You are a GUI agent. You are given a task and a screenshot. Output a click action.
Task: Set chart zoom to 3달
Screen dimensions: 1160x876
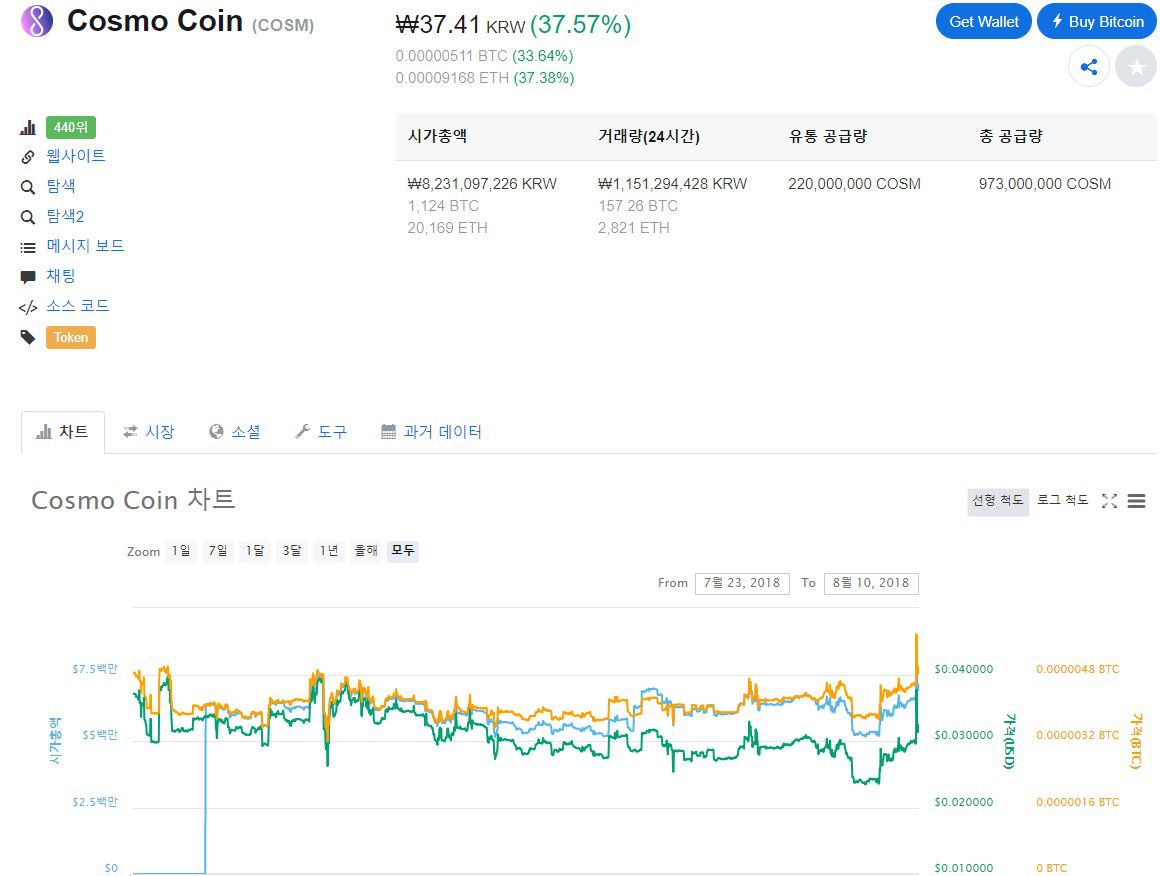coord(292,551)
